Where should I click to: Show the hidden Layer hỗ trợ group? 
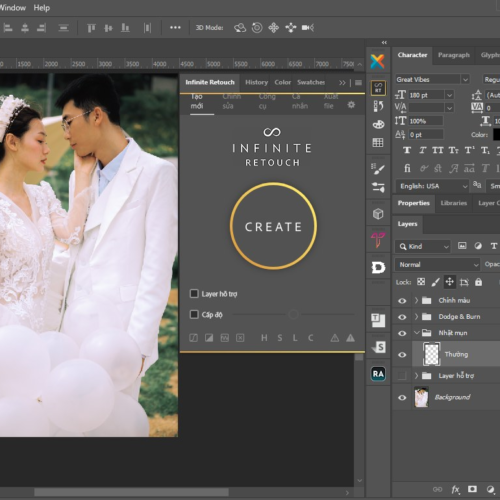click(402, 376)
